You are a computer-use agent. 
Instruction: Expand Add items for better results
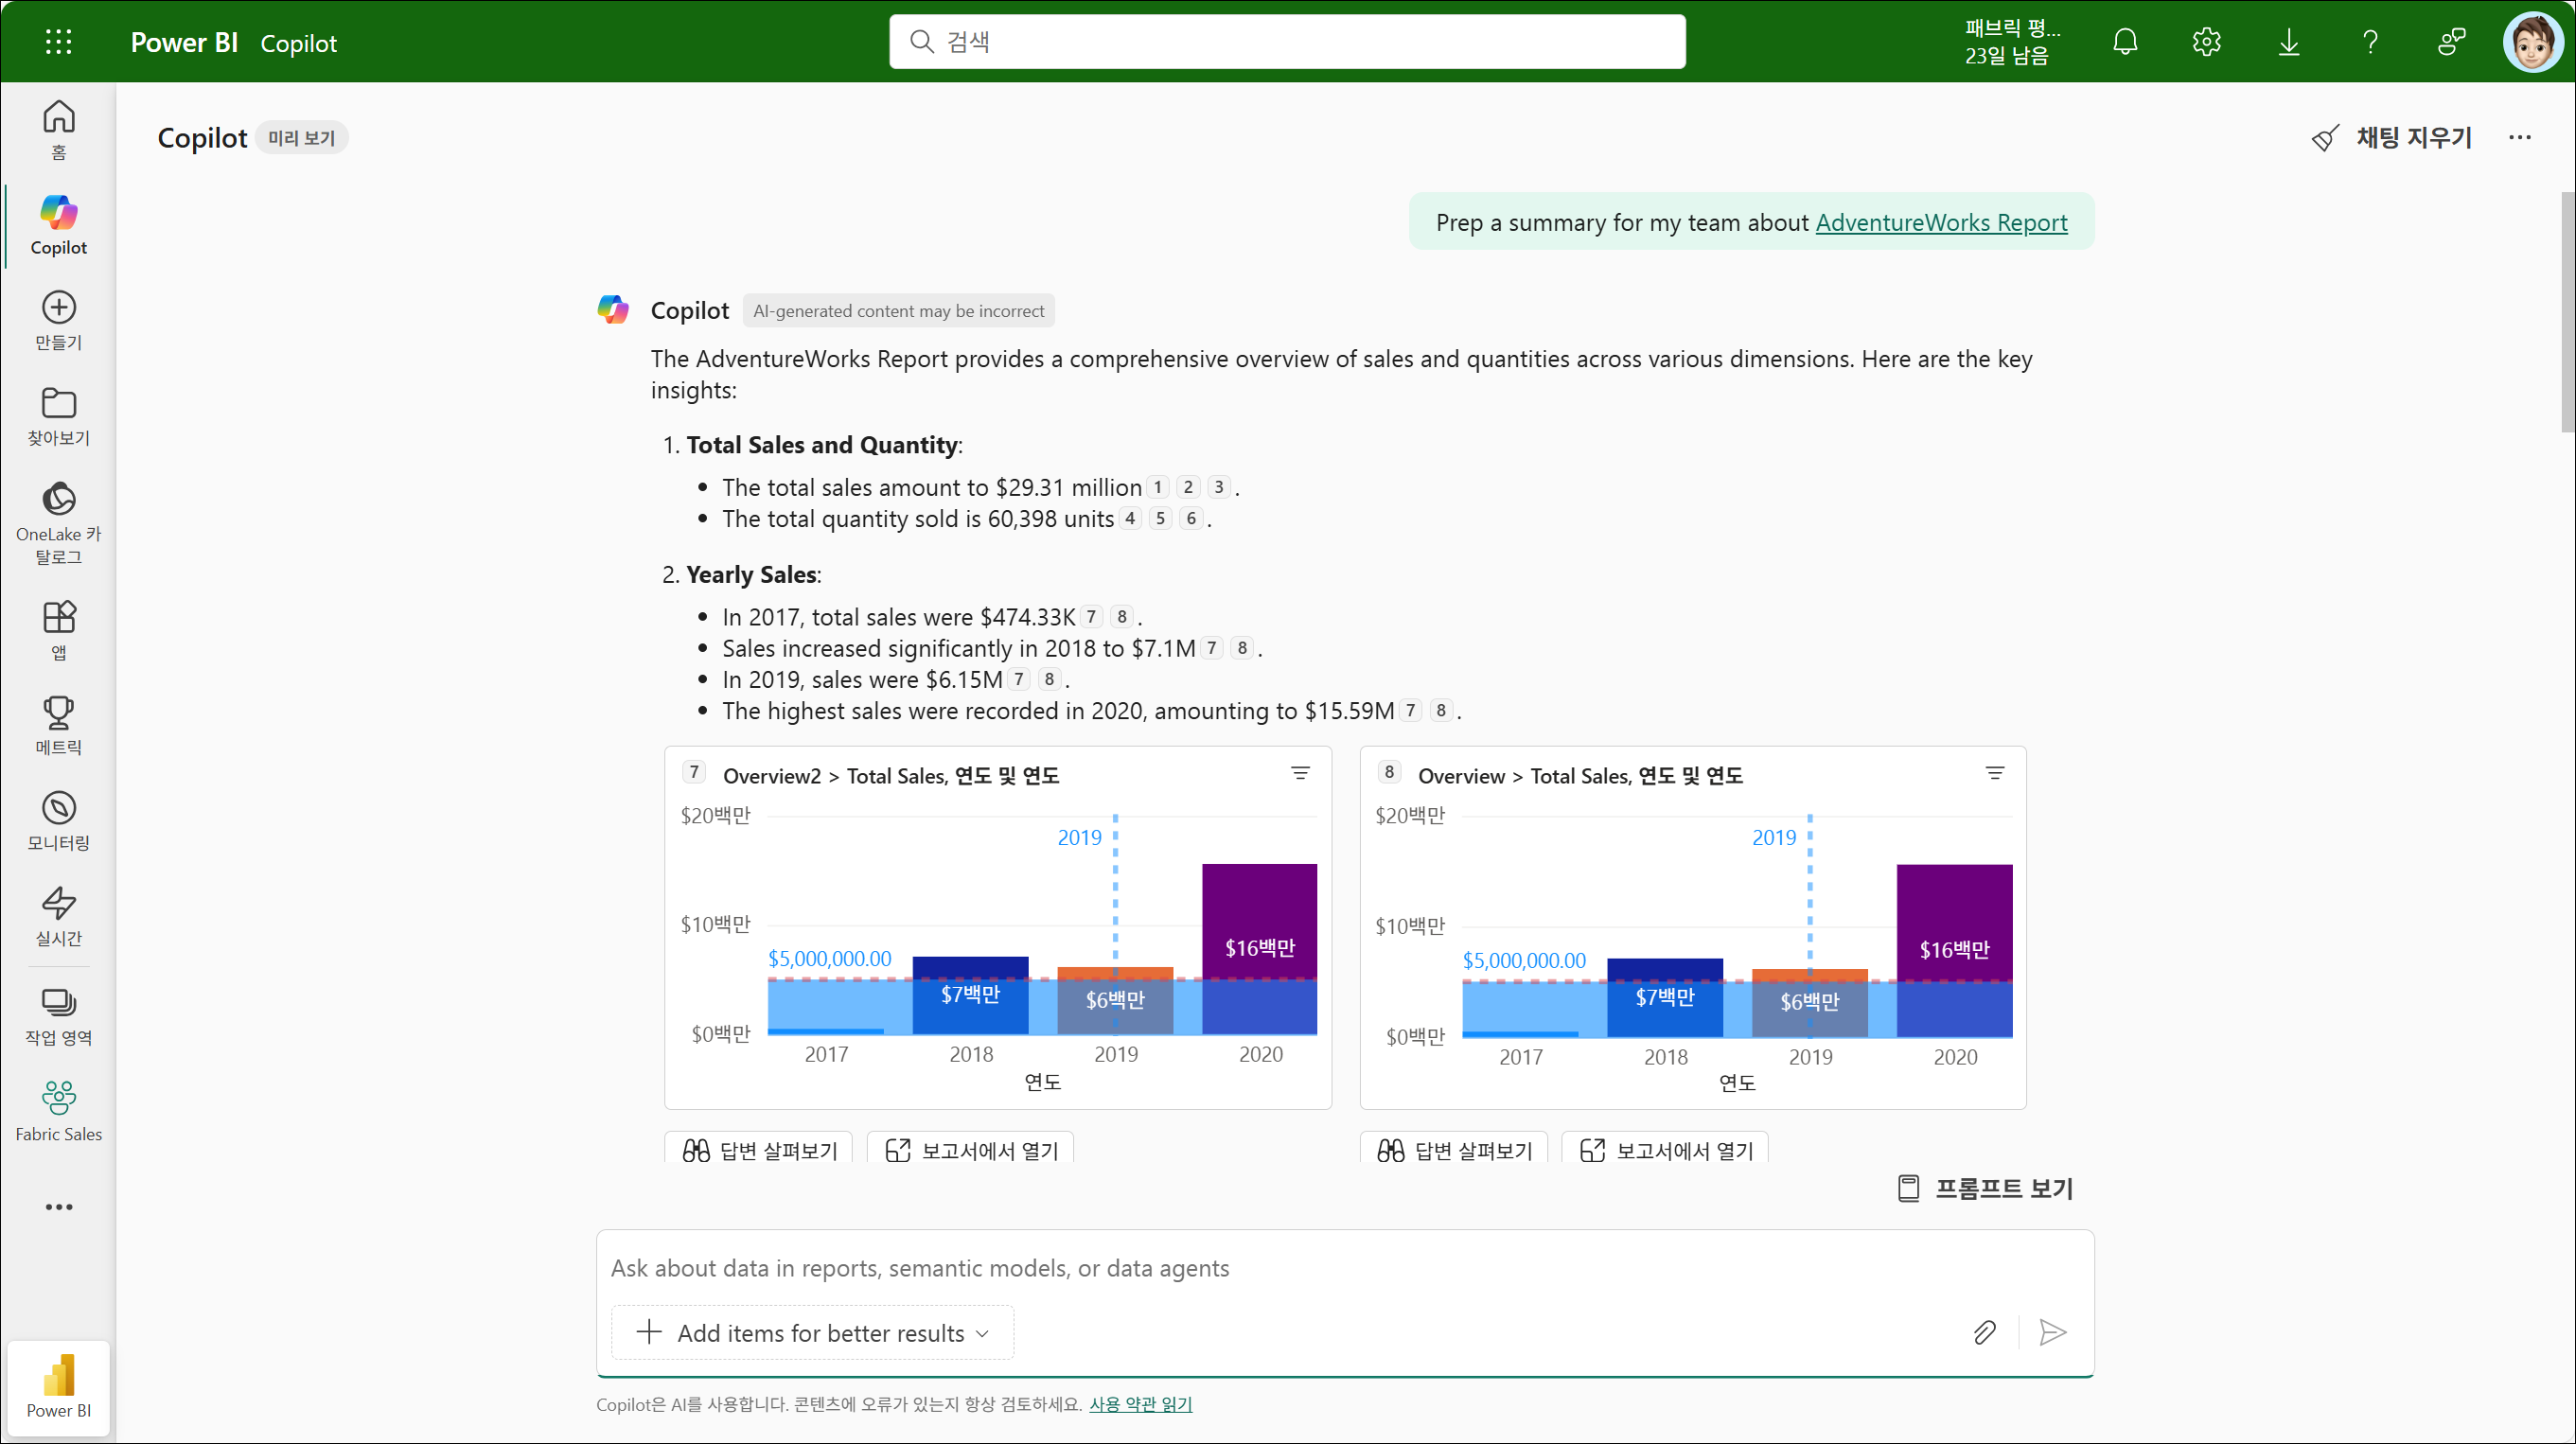click(812, 1332)
